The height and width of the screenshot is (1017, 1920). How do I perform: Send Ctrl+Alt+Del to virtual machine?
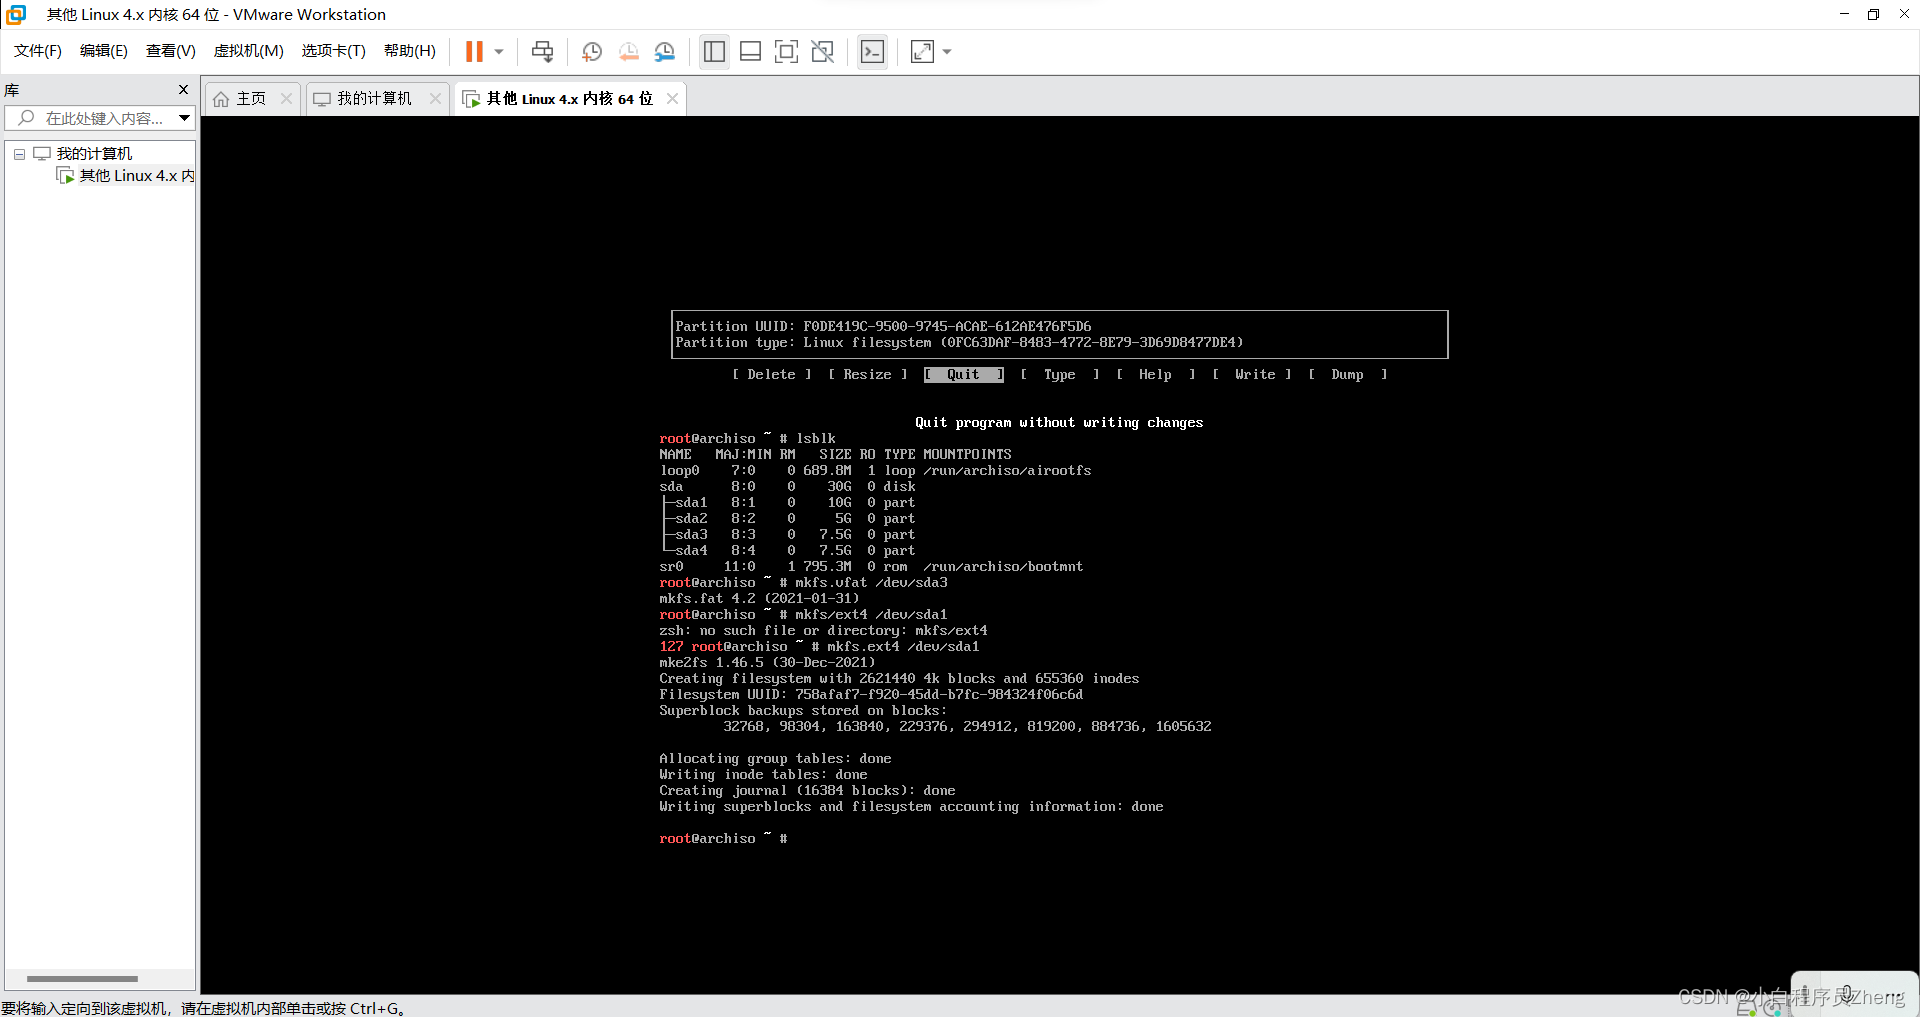(542, 51)
